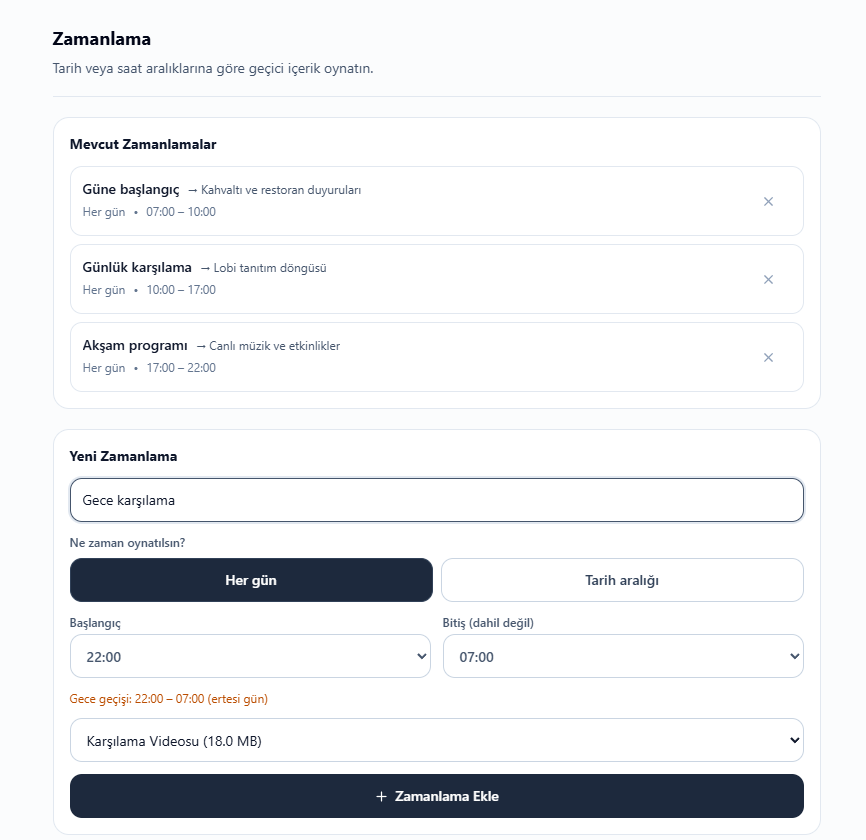The image size is (866, 840).
Task: Click the chevron of the video selector
Action: 794,740
